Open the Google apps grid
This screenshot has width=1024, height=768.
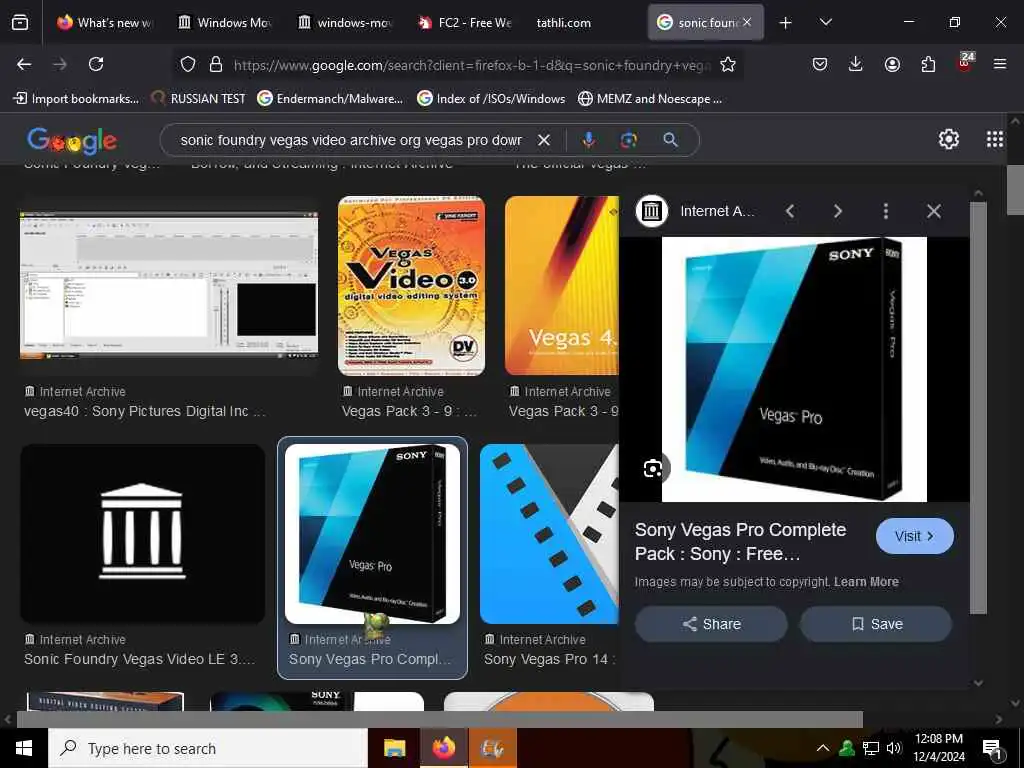pyautogui.click(x=995, y=139)
